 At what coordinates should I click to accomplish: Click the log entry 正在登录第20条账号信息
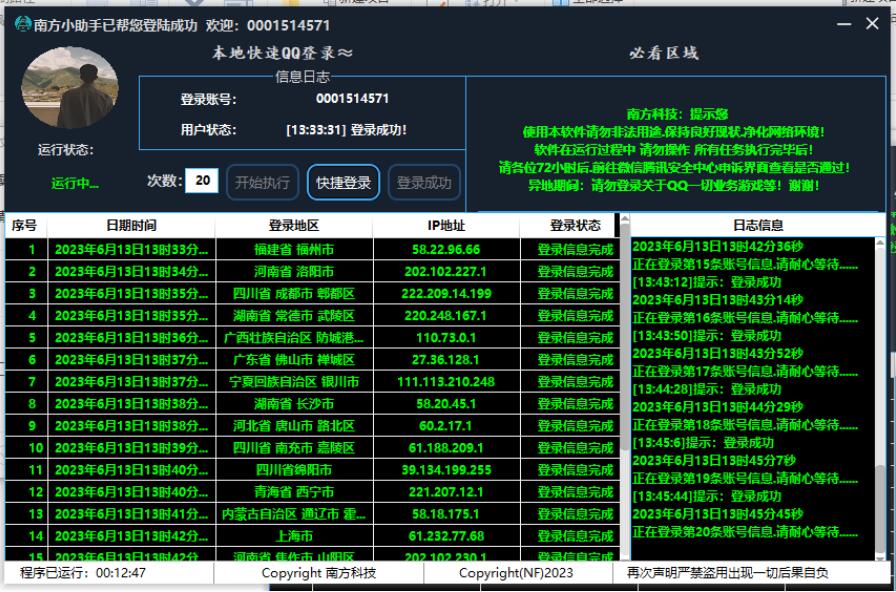pyautogui.click(x=745, y=532)
